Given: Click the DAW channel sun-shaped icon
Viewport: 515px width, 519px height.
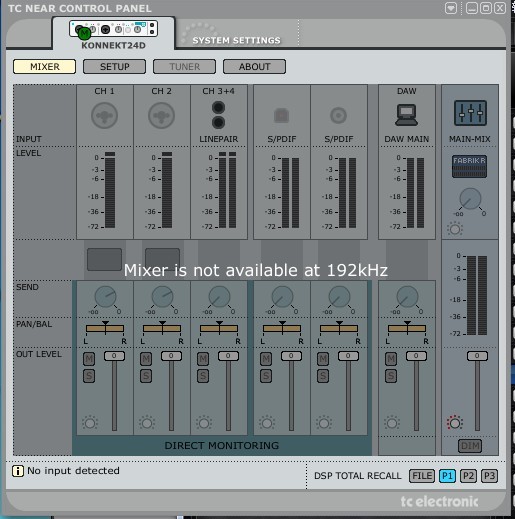Looking at the screenshot, I should click(392, 423).
